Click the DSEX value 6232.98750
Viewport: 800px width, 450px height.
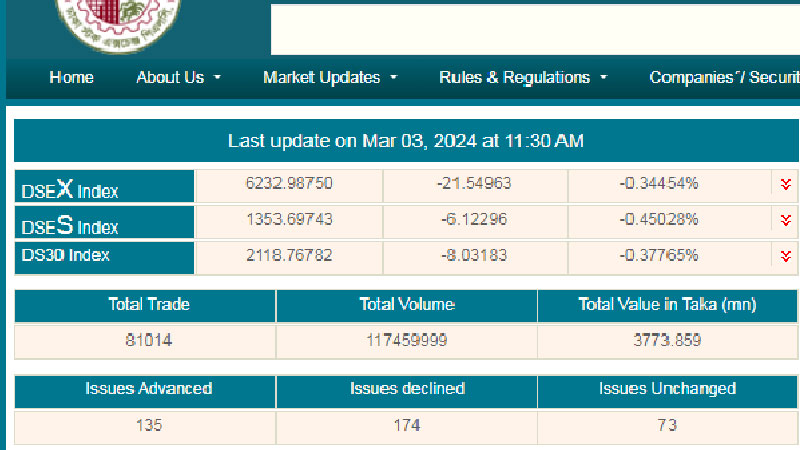(289, 184)
